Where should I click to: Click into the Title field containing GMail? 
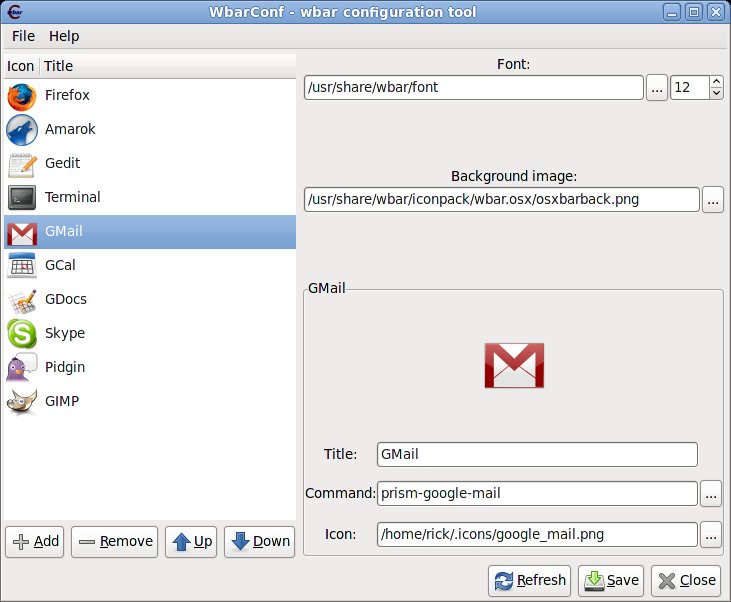tap(537, 455)
